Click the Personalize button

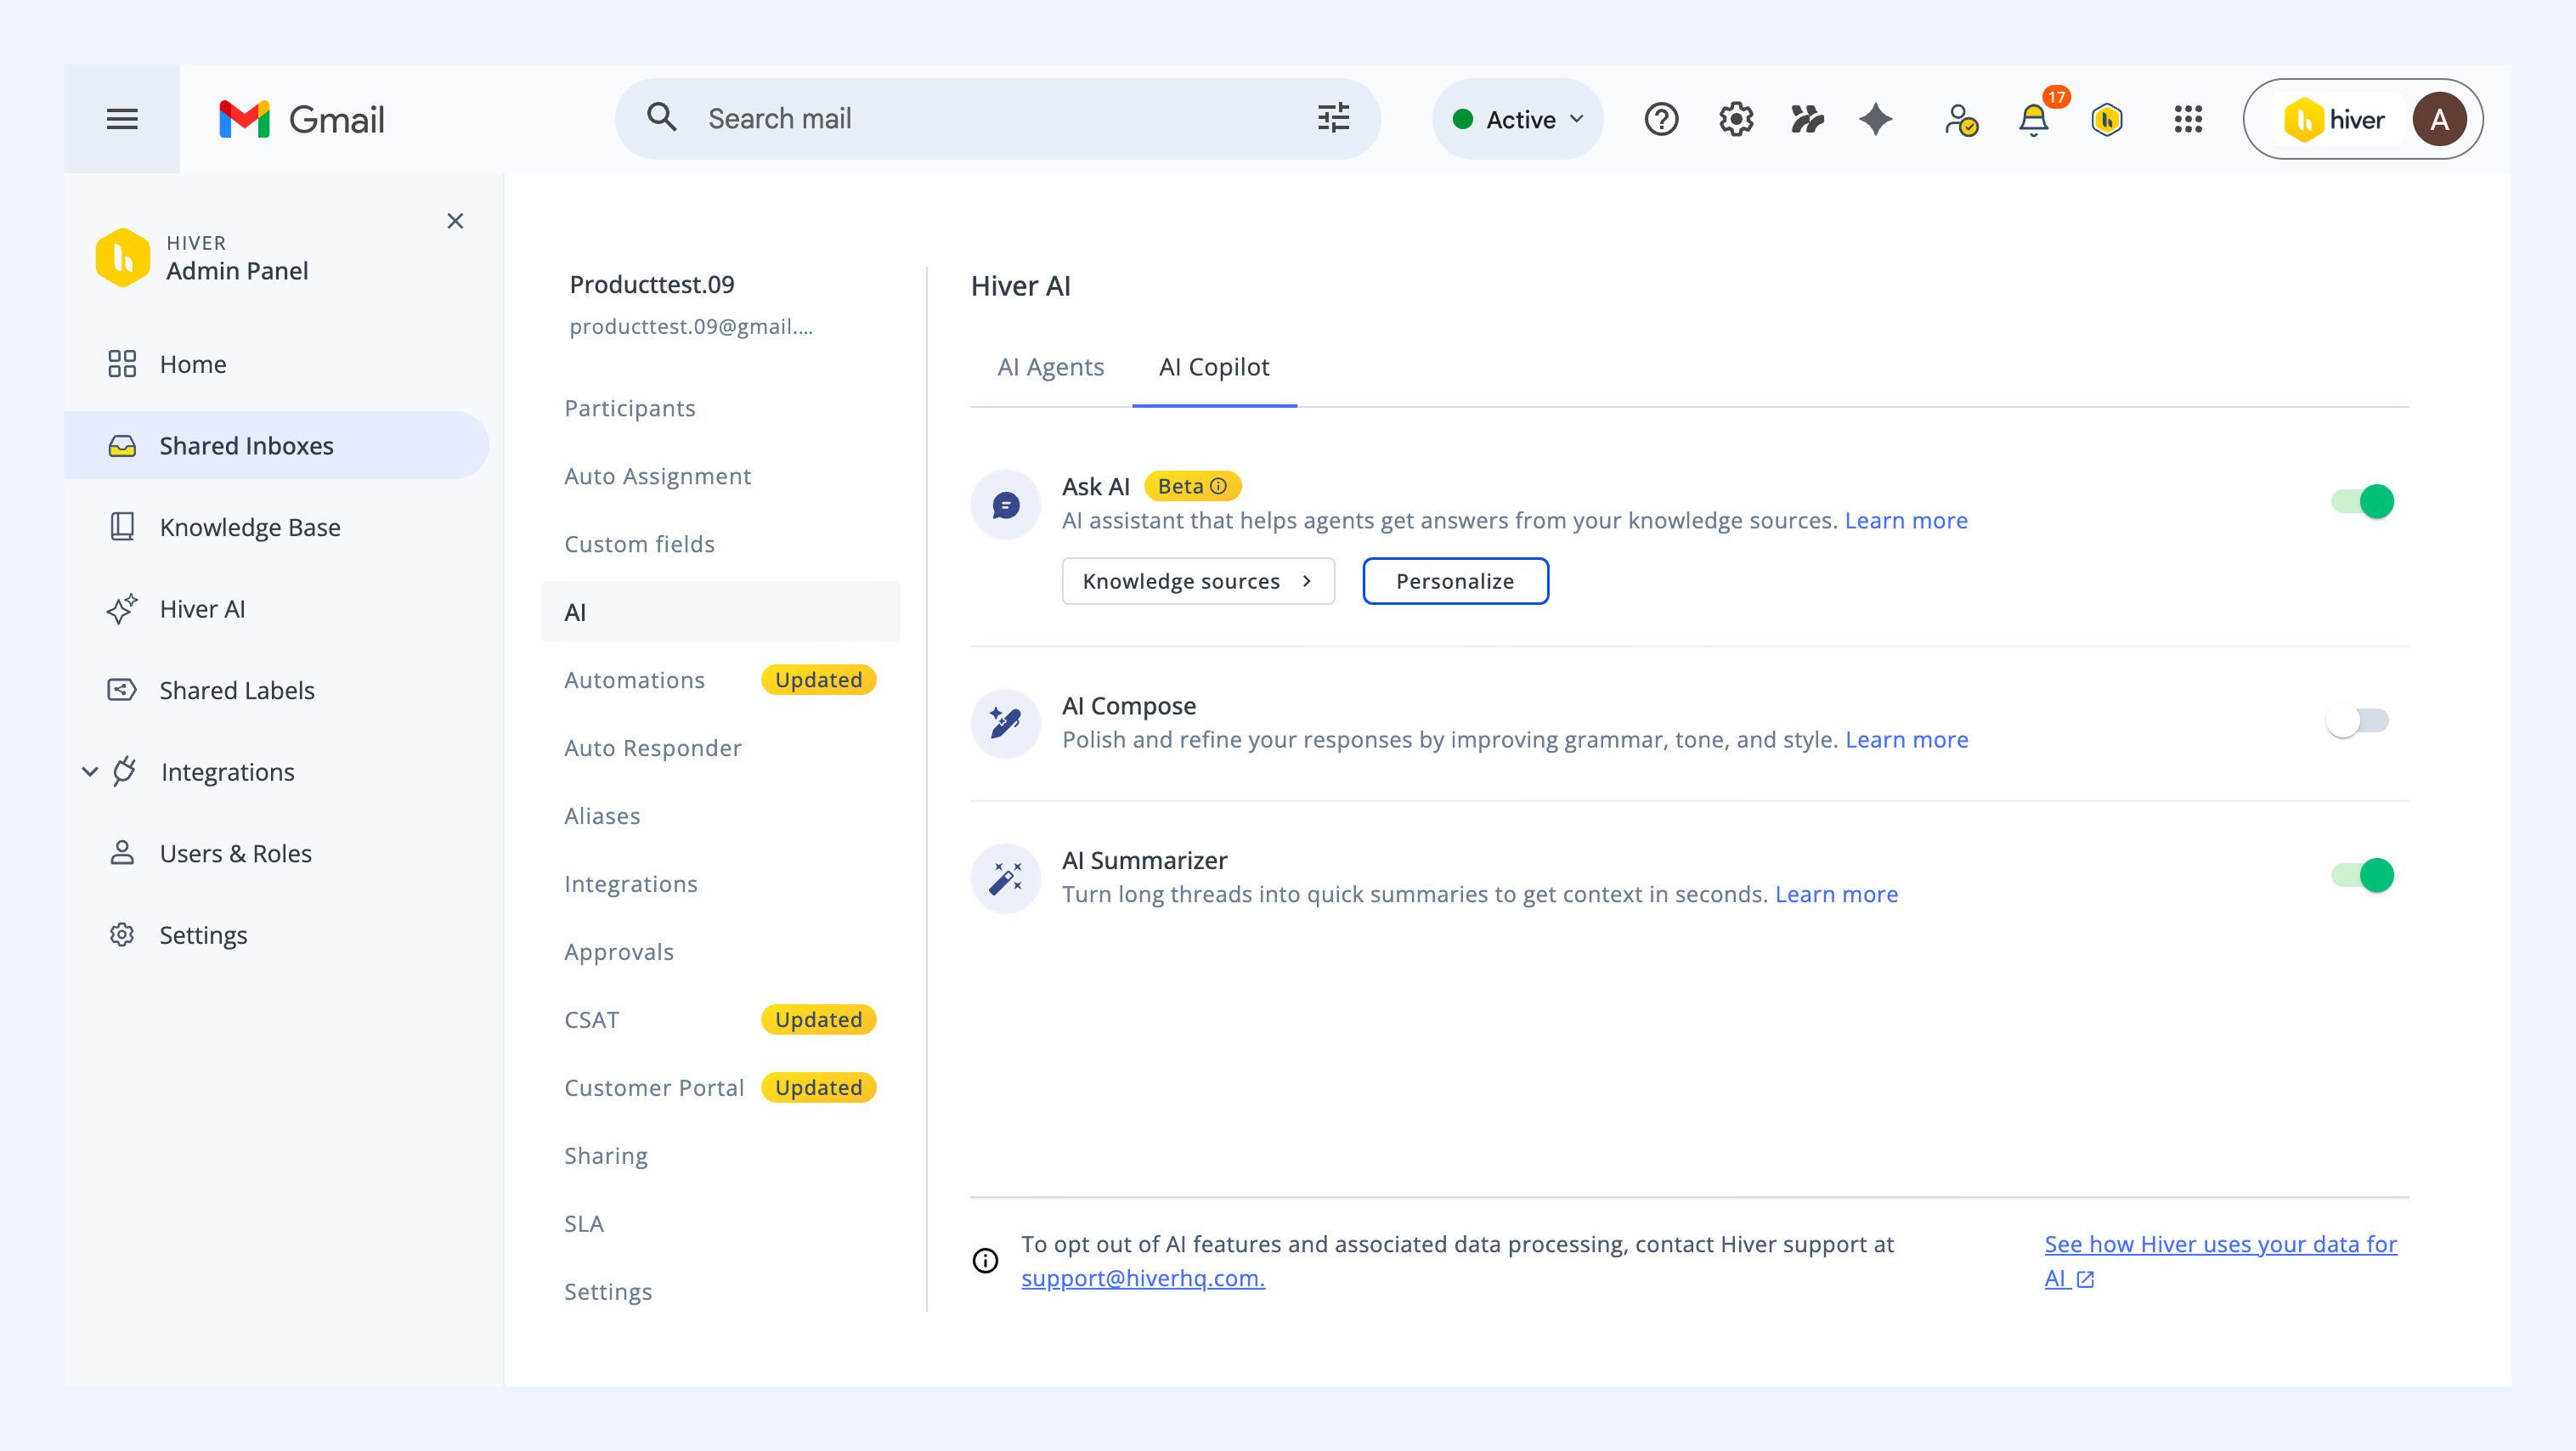coord(1455,581)
